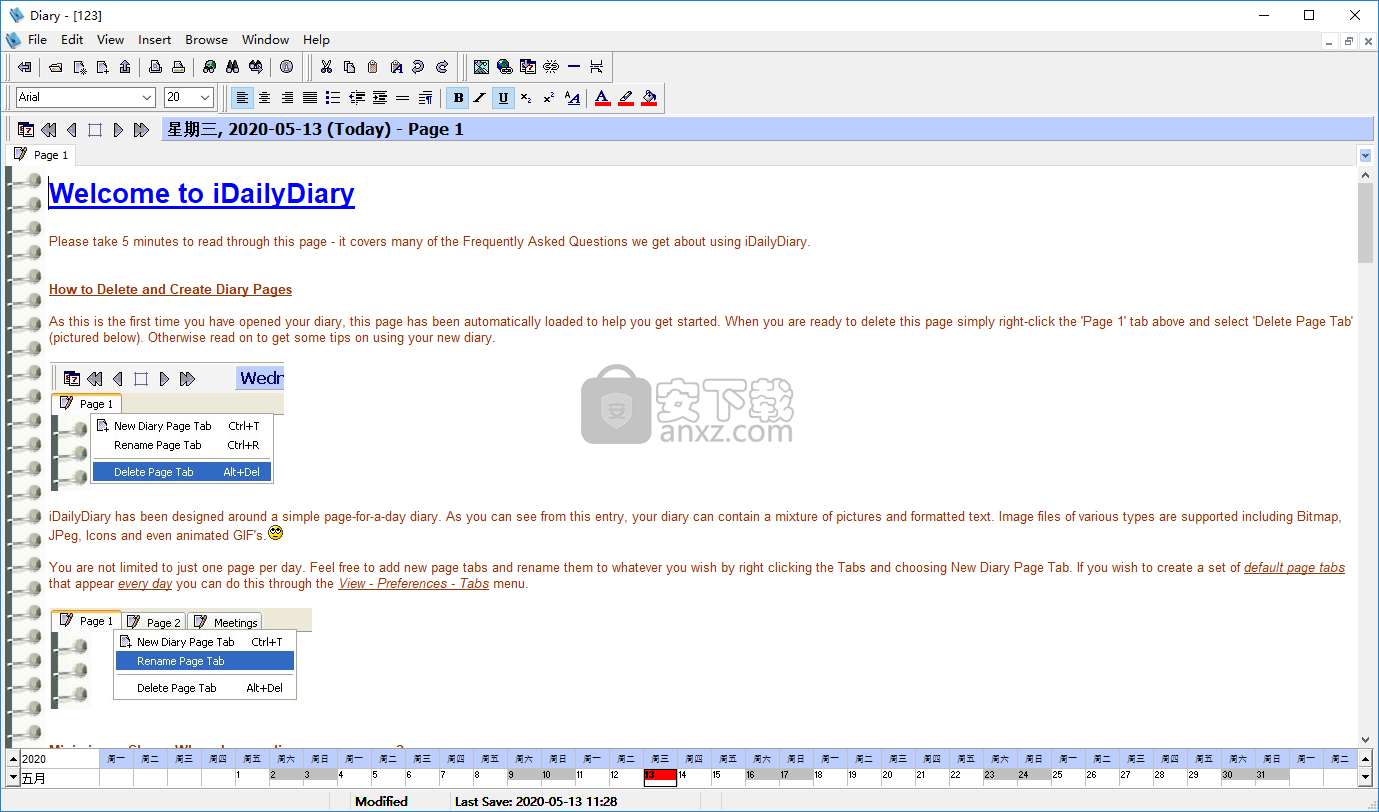Click the subscript icon
Image resolution: width=1379 pixels, height=812 pixels.
pyautogui.click(x=526, y=97)
